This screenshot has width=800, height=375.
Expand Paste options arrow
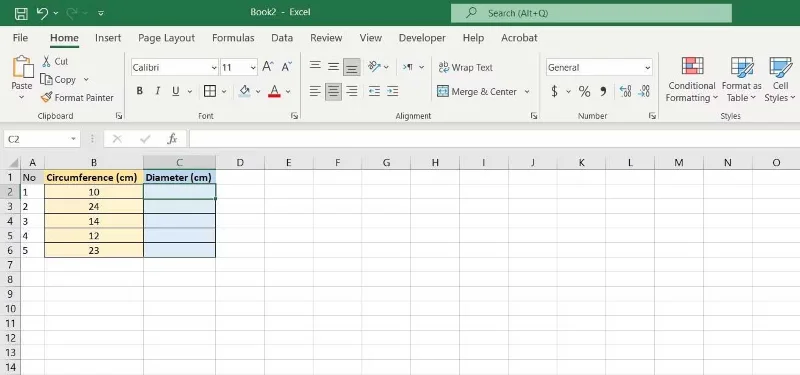point(22,97)
